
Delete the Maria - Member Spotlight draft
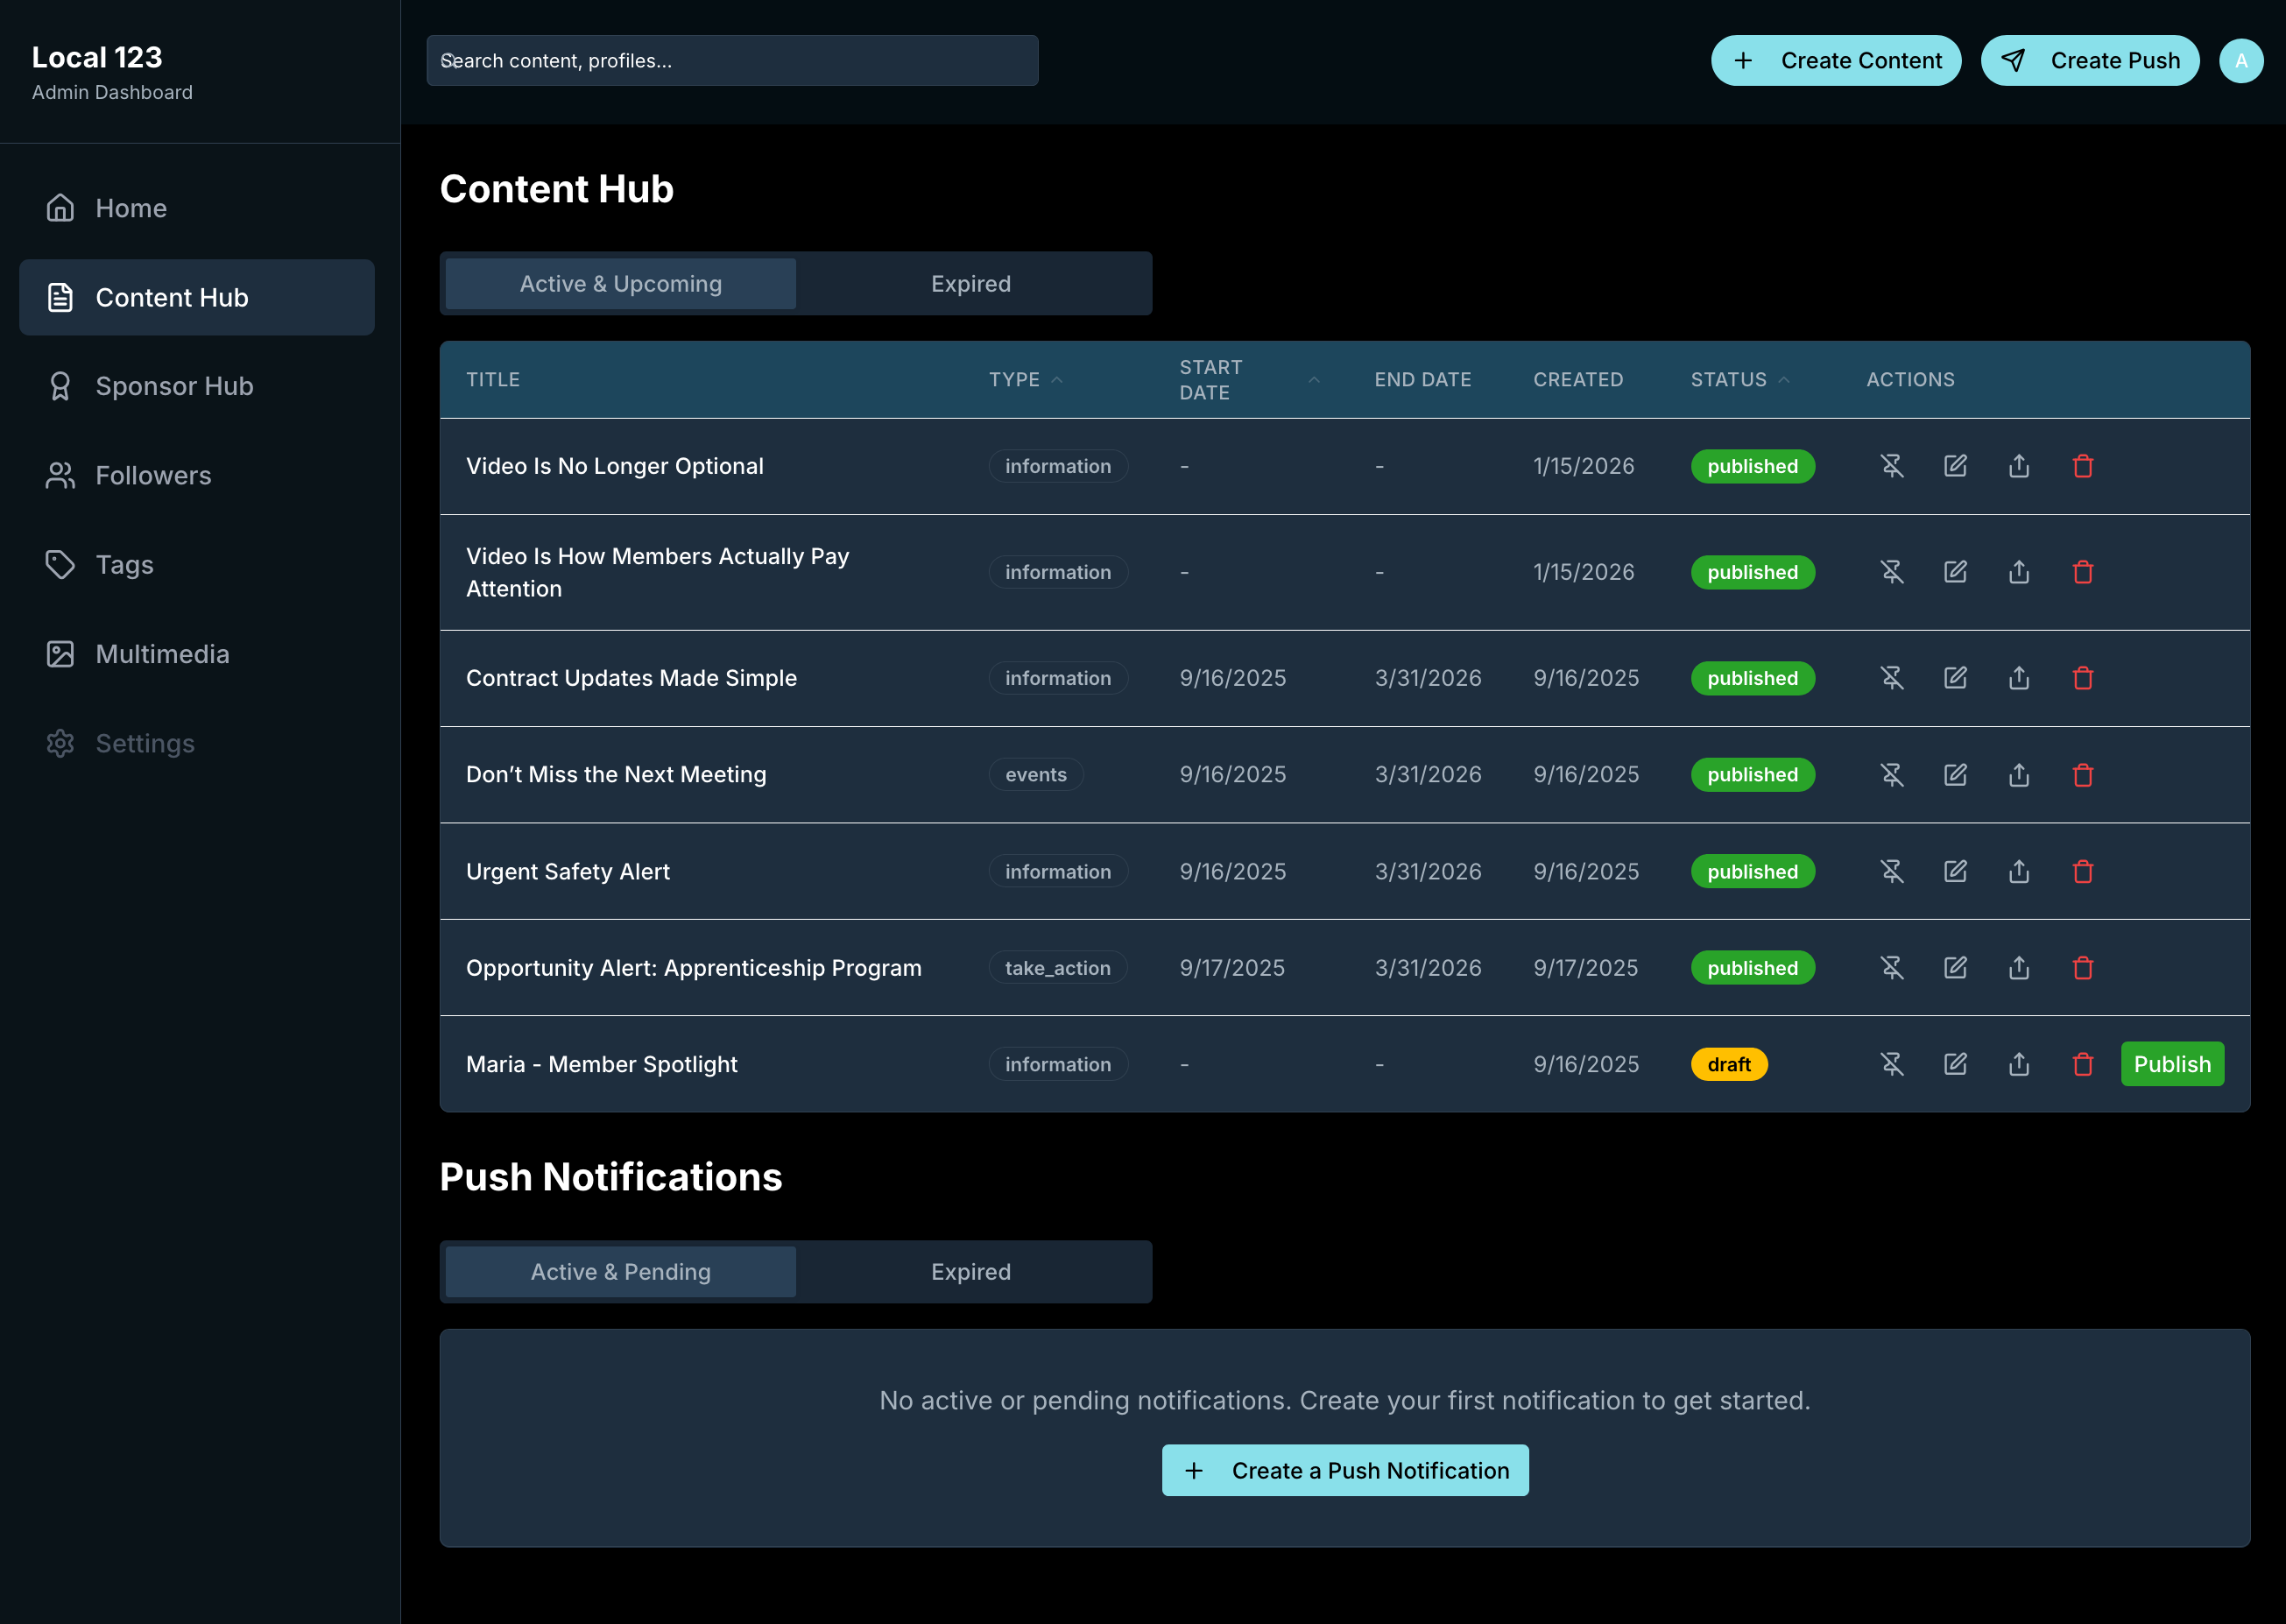2083,1064
